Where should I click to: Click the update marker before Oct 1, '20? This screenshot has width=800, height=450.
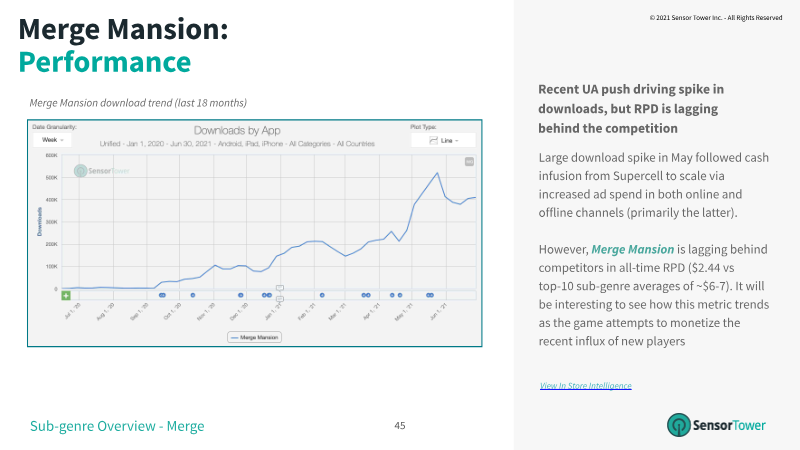click(162, 295)
